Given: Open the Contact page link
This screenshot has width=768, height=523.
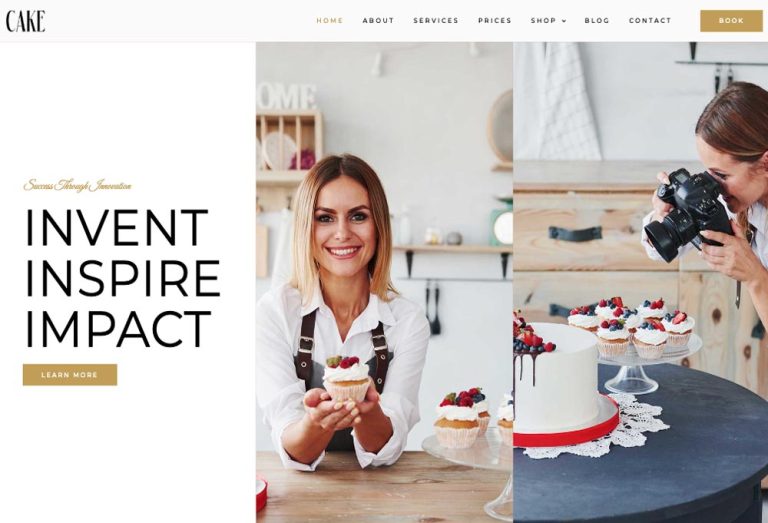Looking at the screenshot, I should click(x=650, y=21).
